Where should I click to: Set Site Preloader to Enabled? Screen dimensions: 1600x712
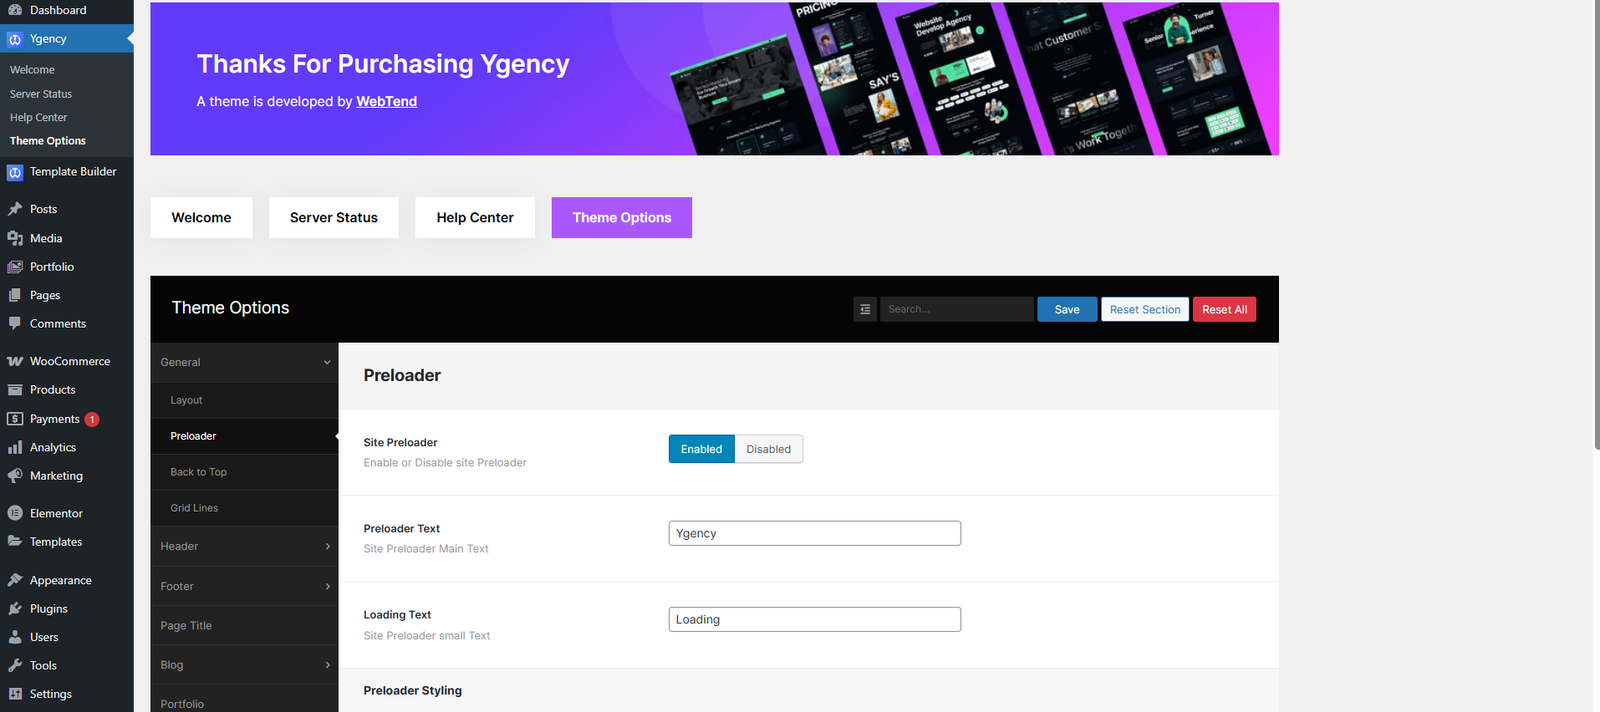(x=701, y=449)
